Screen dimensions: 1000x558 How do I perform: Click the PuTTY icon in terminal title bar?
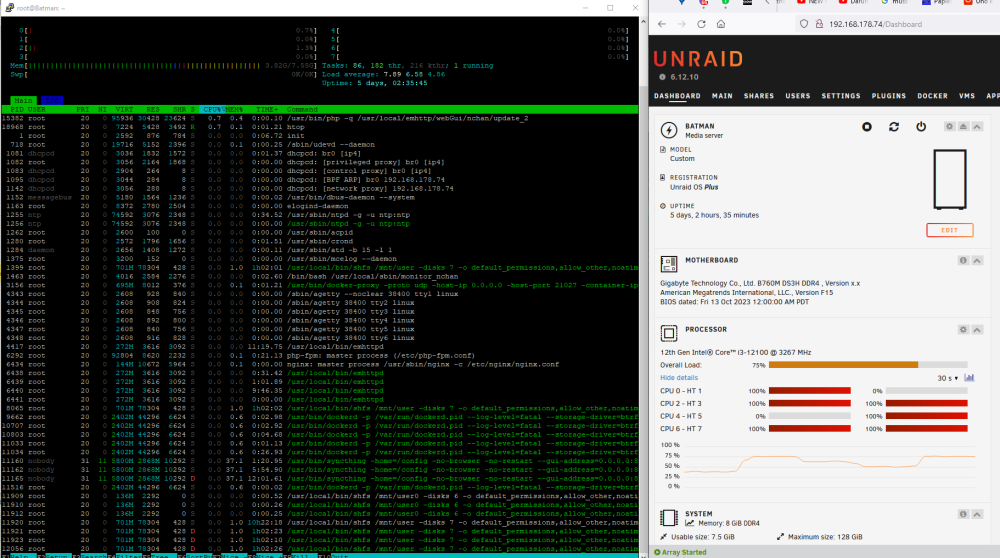9,8
